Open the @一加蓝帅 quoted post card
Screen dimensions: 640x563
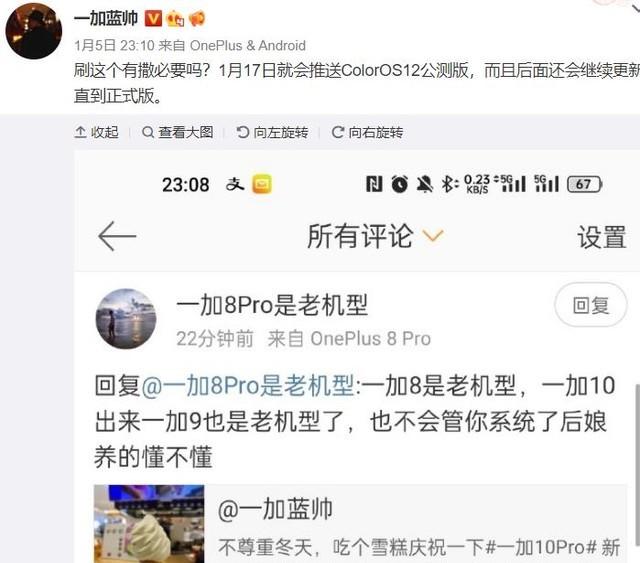(360, 524)
